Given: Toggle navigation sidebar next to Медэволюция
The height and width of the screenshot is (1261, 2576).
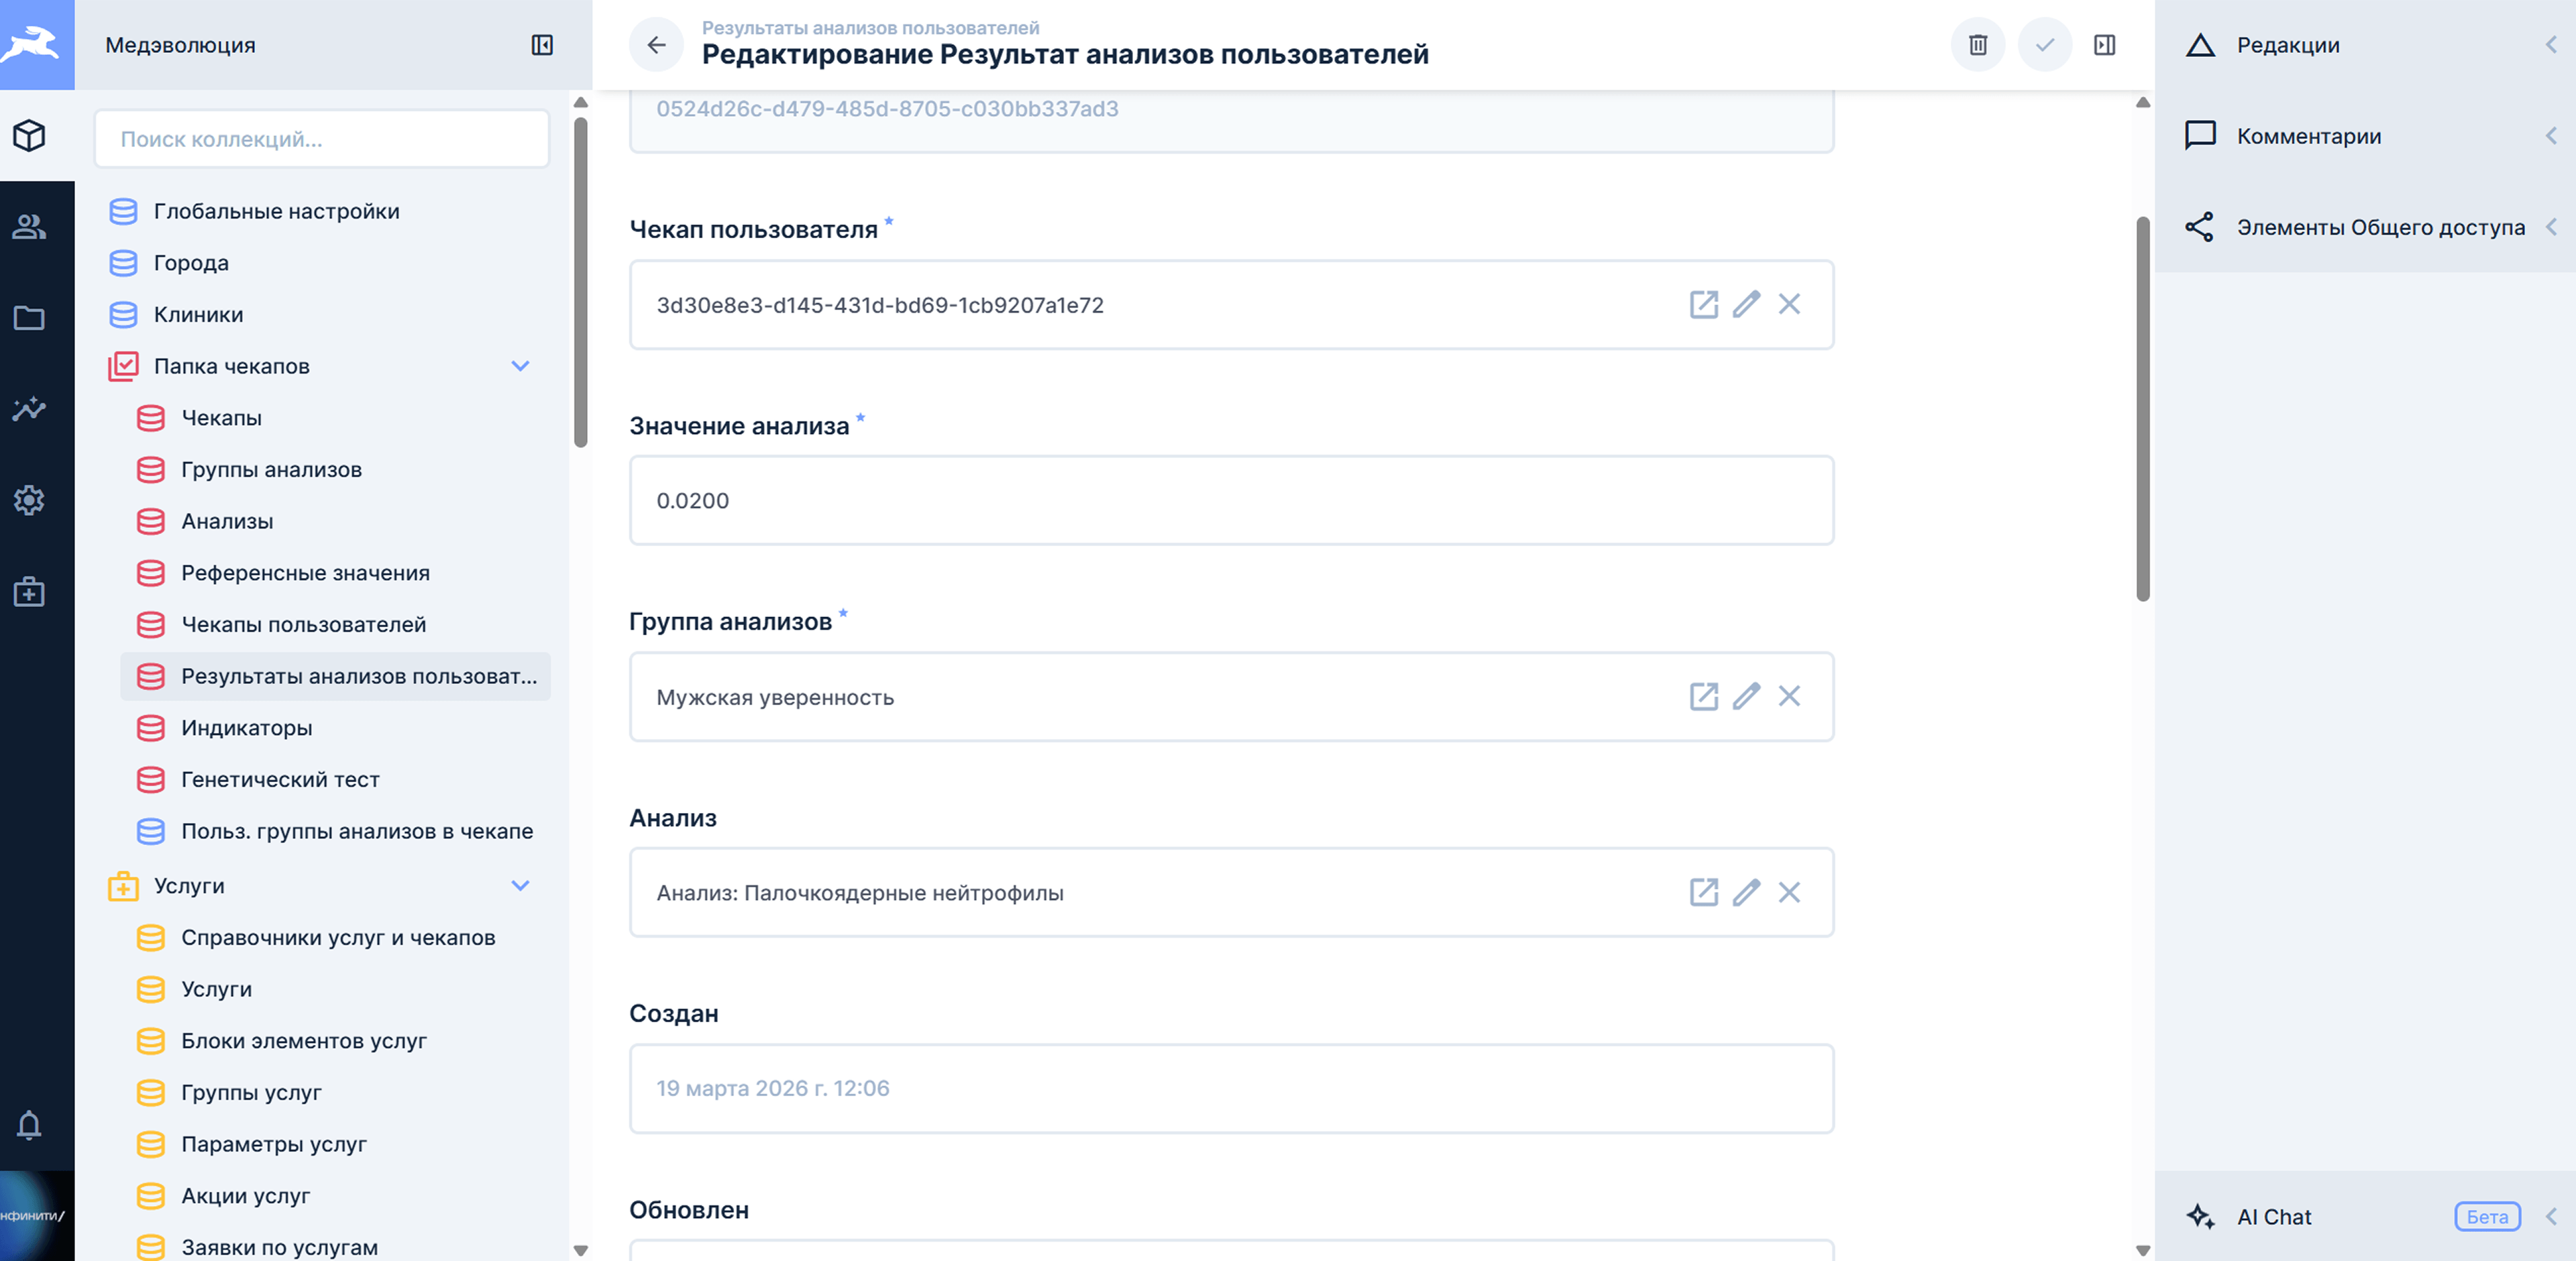Looking at the screenshot, I should click(542, 45).
